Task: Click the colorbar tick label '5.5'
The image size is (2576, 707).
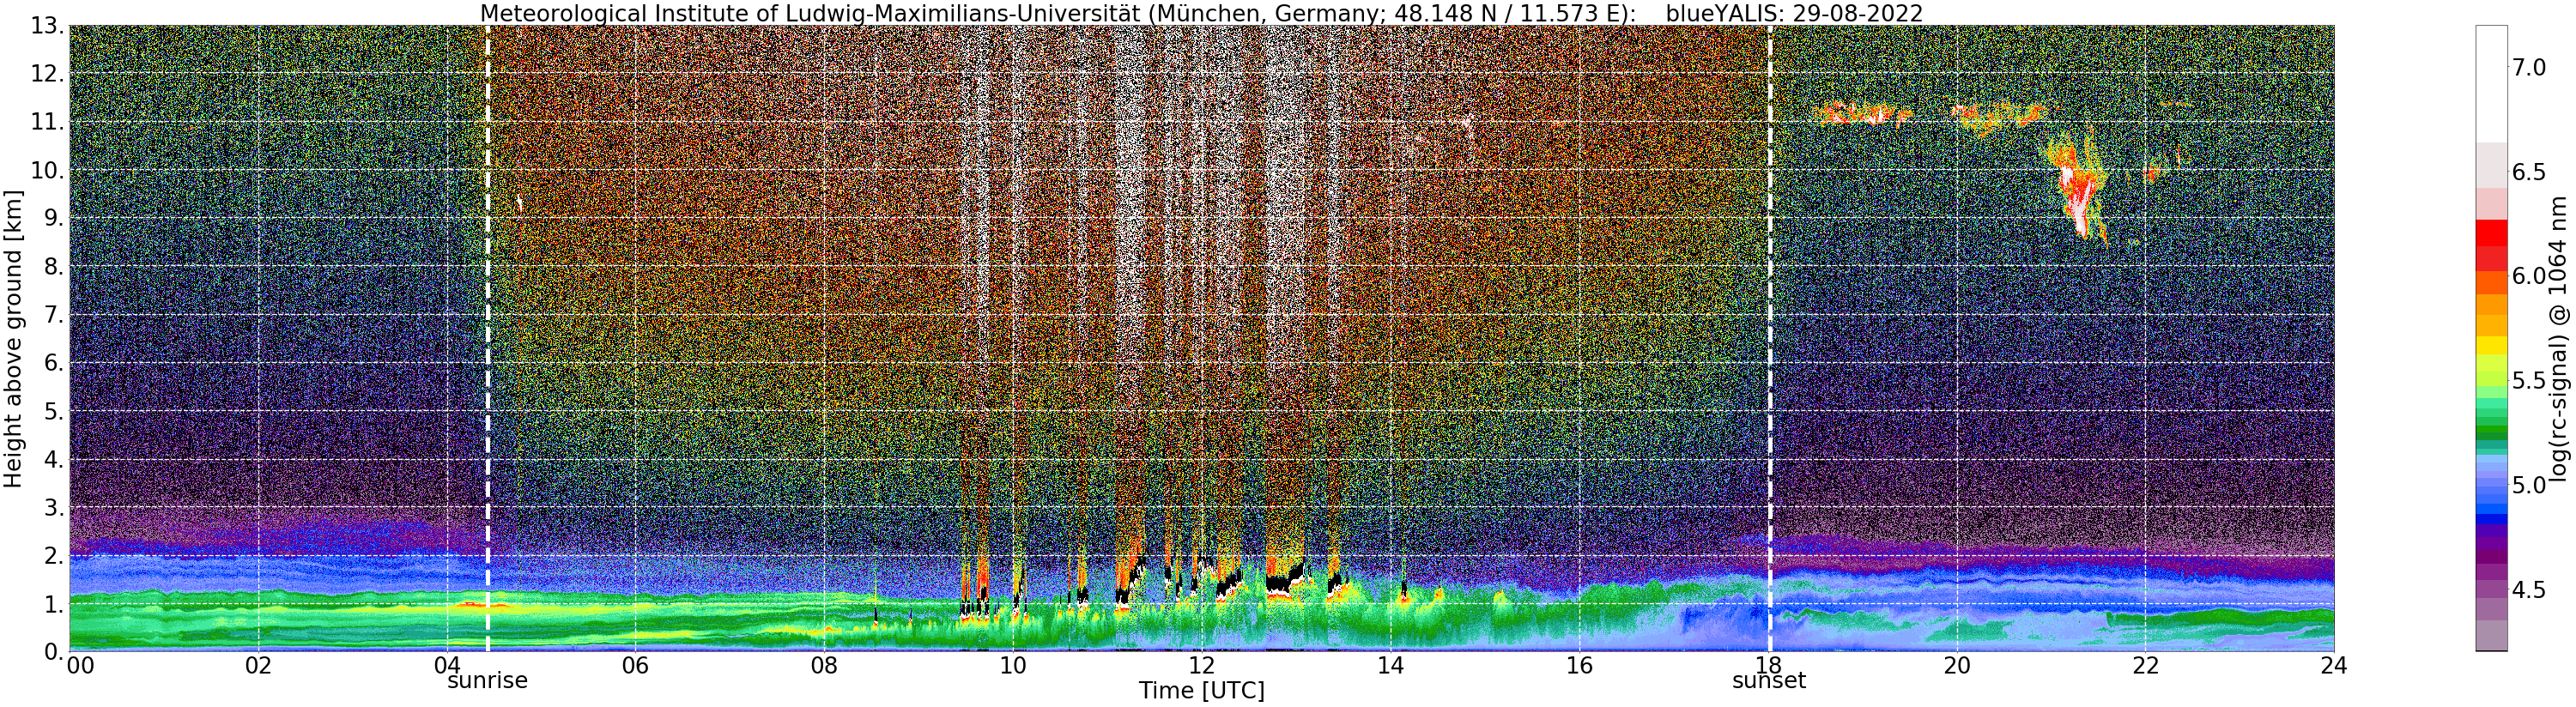Action: point(2528,381)
